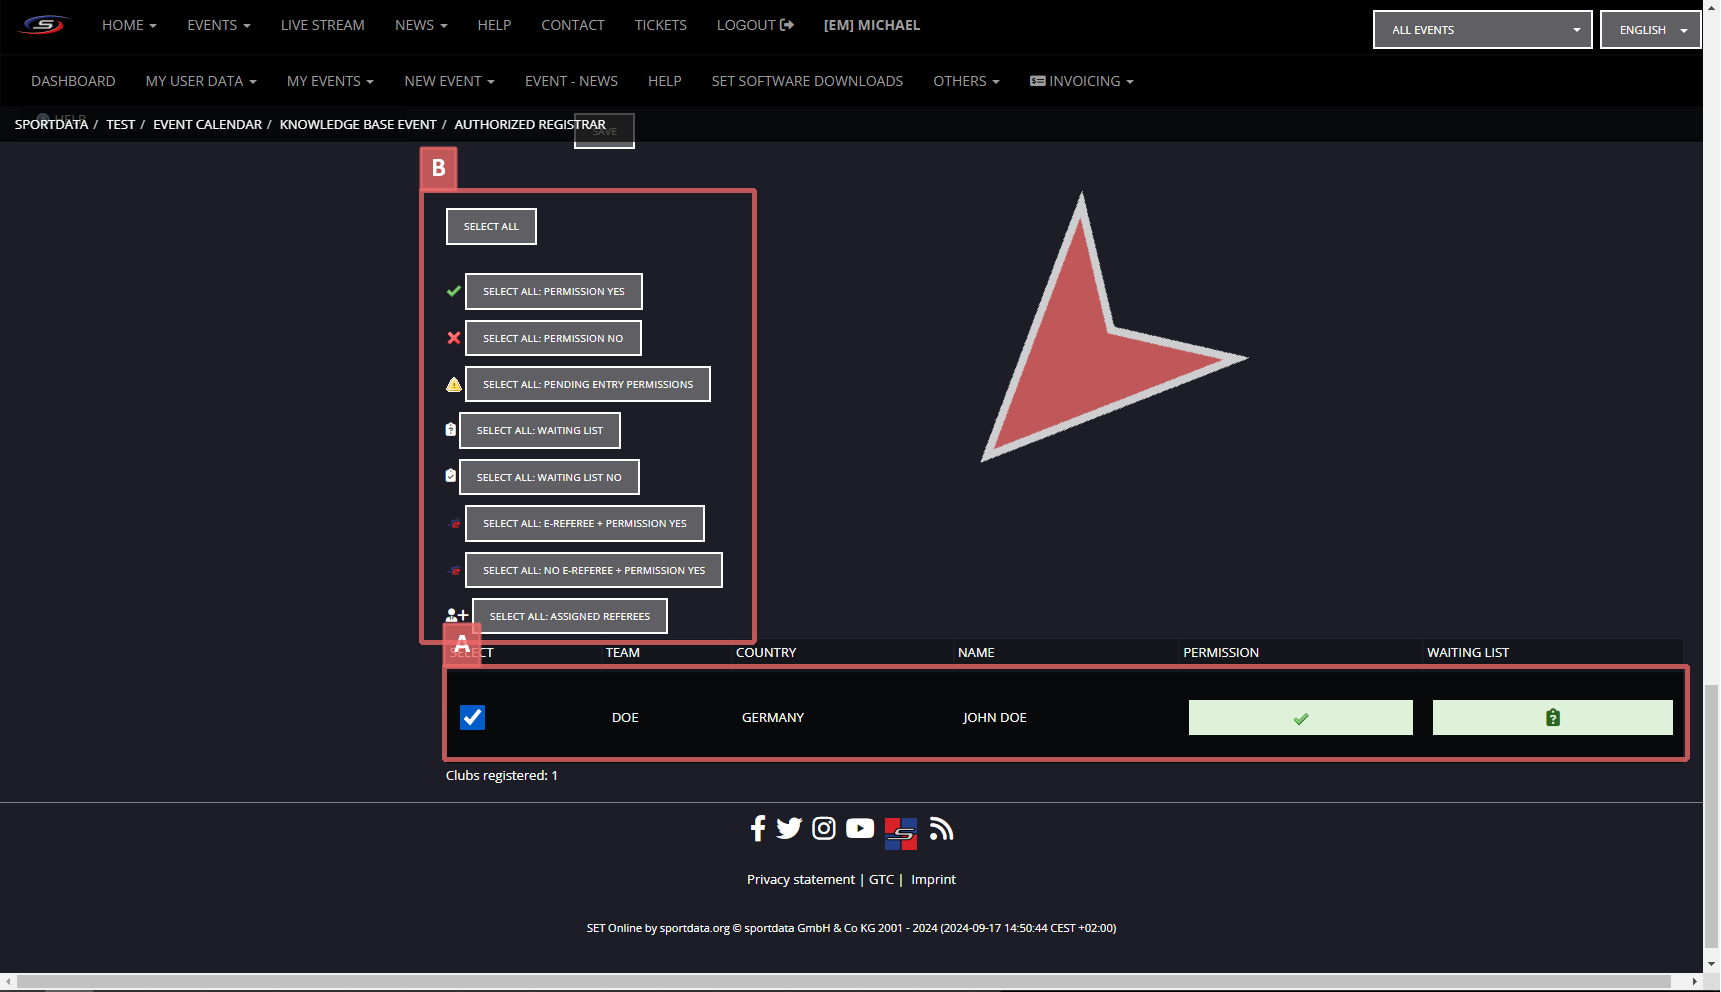Image resolution: width=1721 pixels, height=992 pixels.
Task: Open the Live Stream menu item
Action: (322, 25)
